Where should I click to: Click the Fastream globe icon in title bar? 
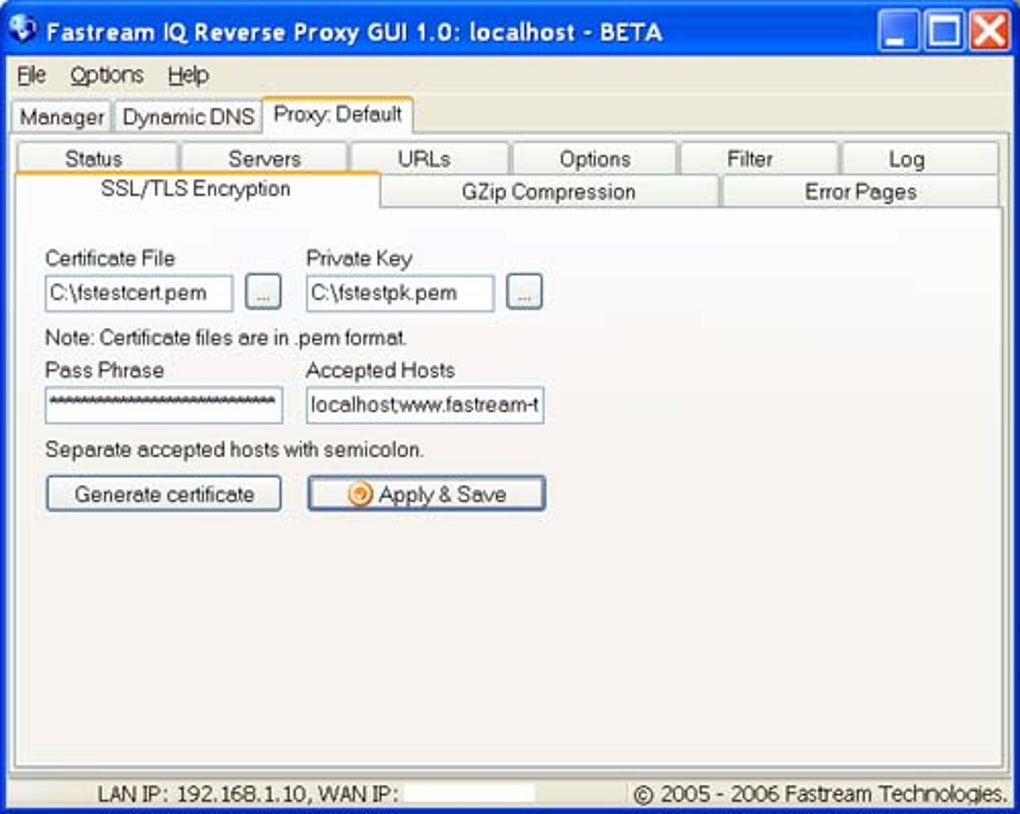click(23, 29)
